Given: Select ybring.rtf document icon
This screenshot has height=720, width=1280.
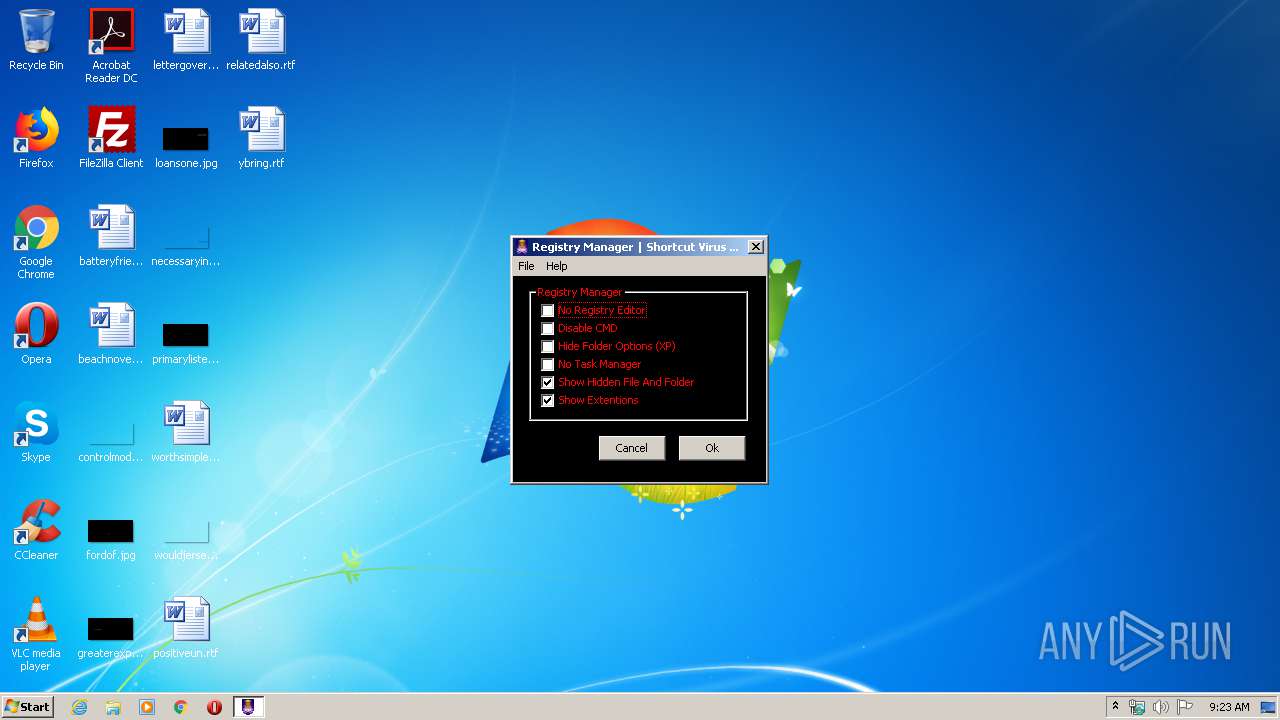Looking at the screenshot, I should (261, 138).
